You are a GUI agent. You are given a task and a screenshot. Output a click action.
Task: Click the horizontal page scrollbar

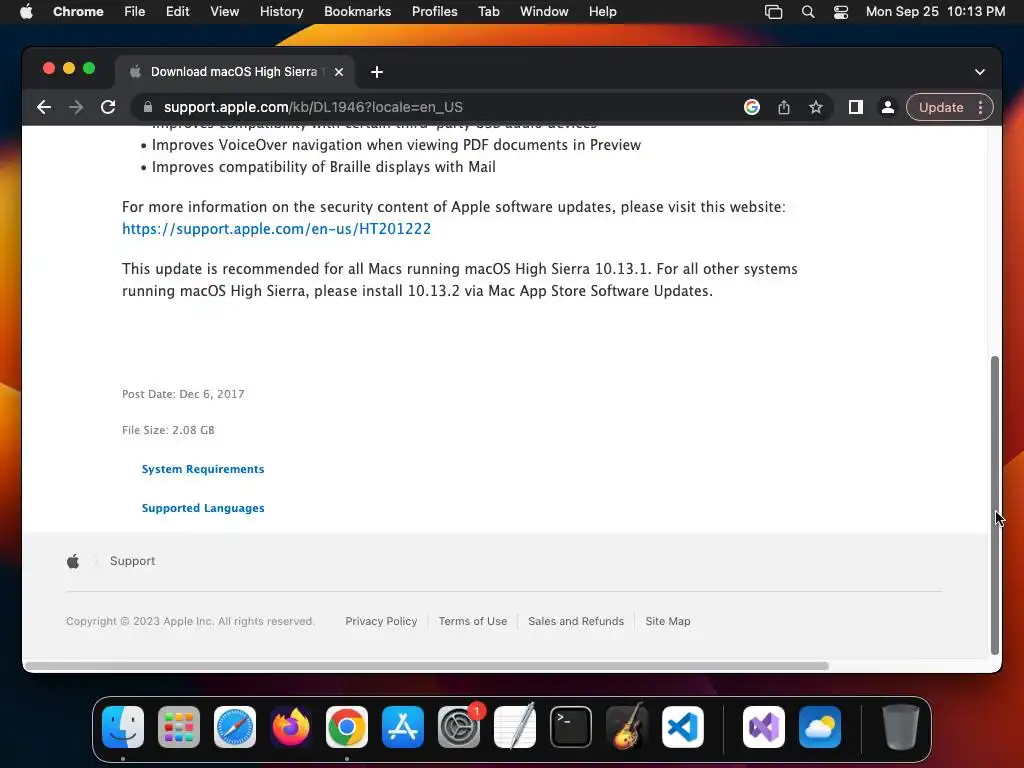click(x=427, y=666)
